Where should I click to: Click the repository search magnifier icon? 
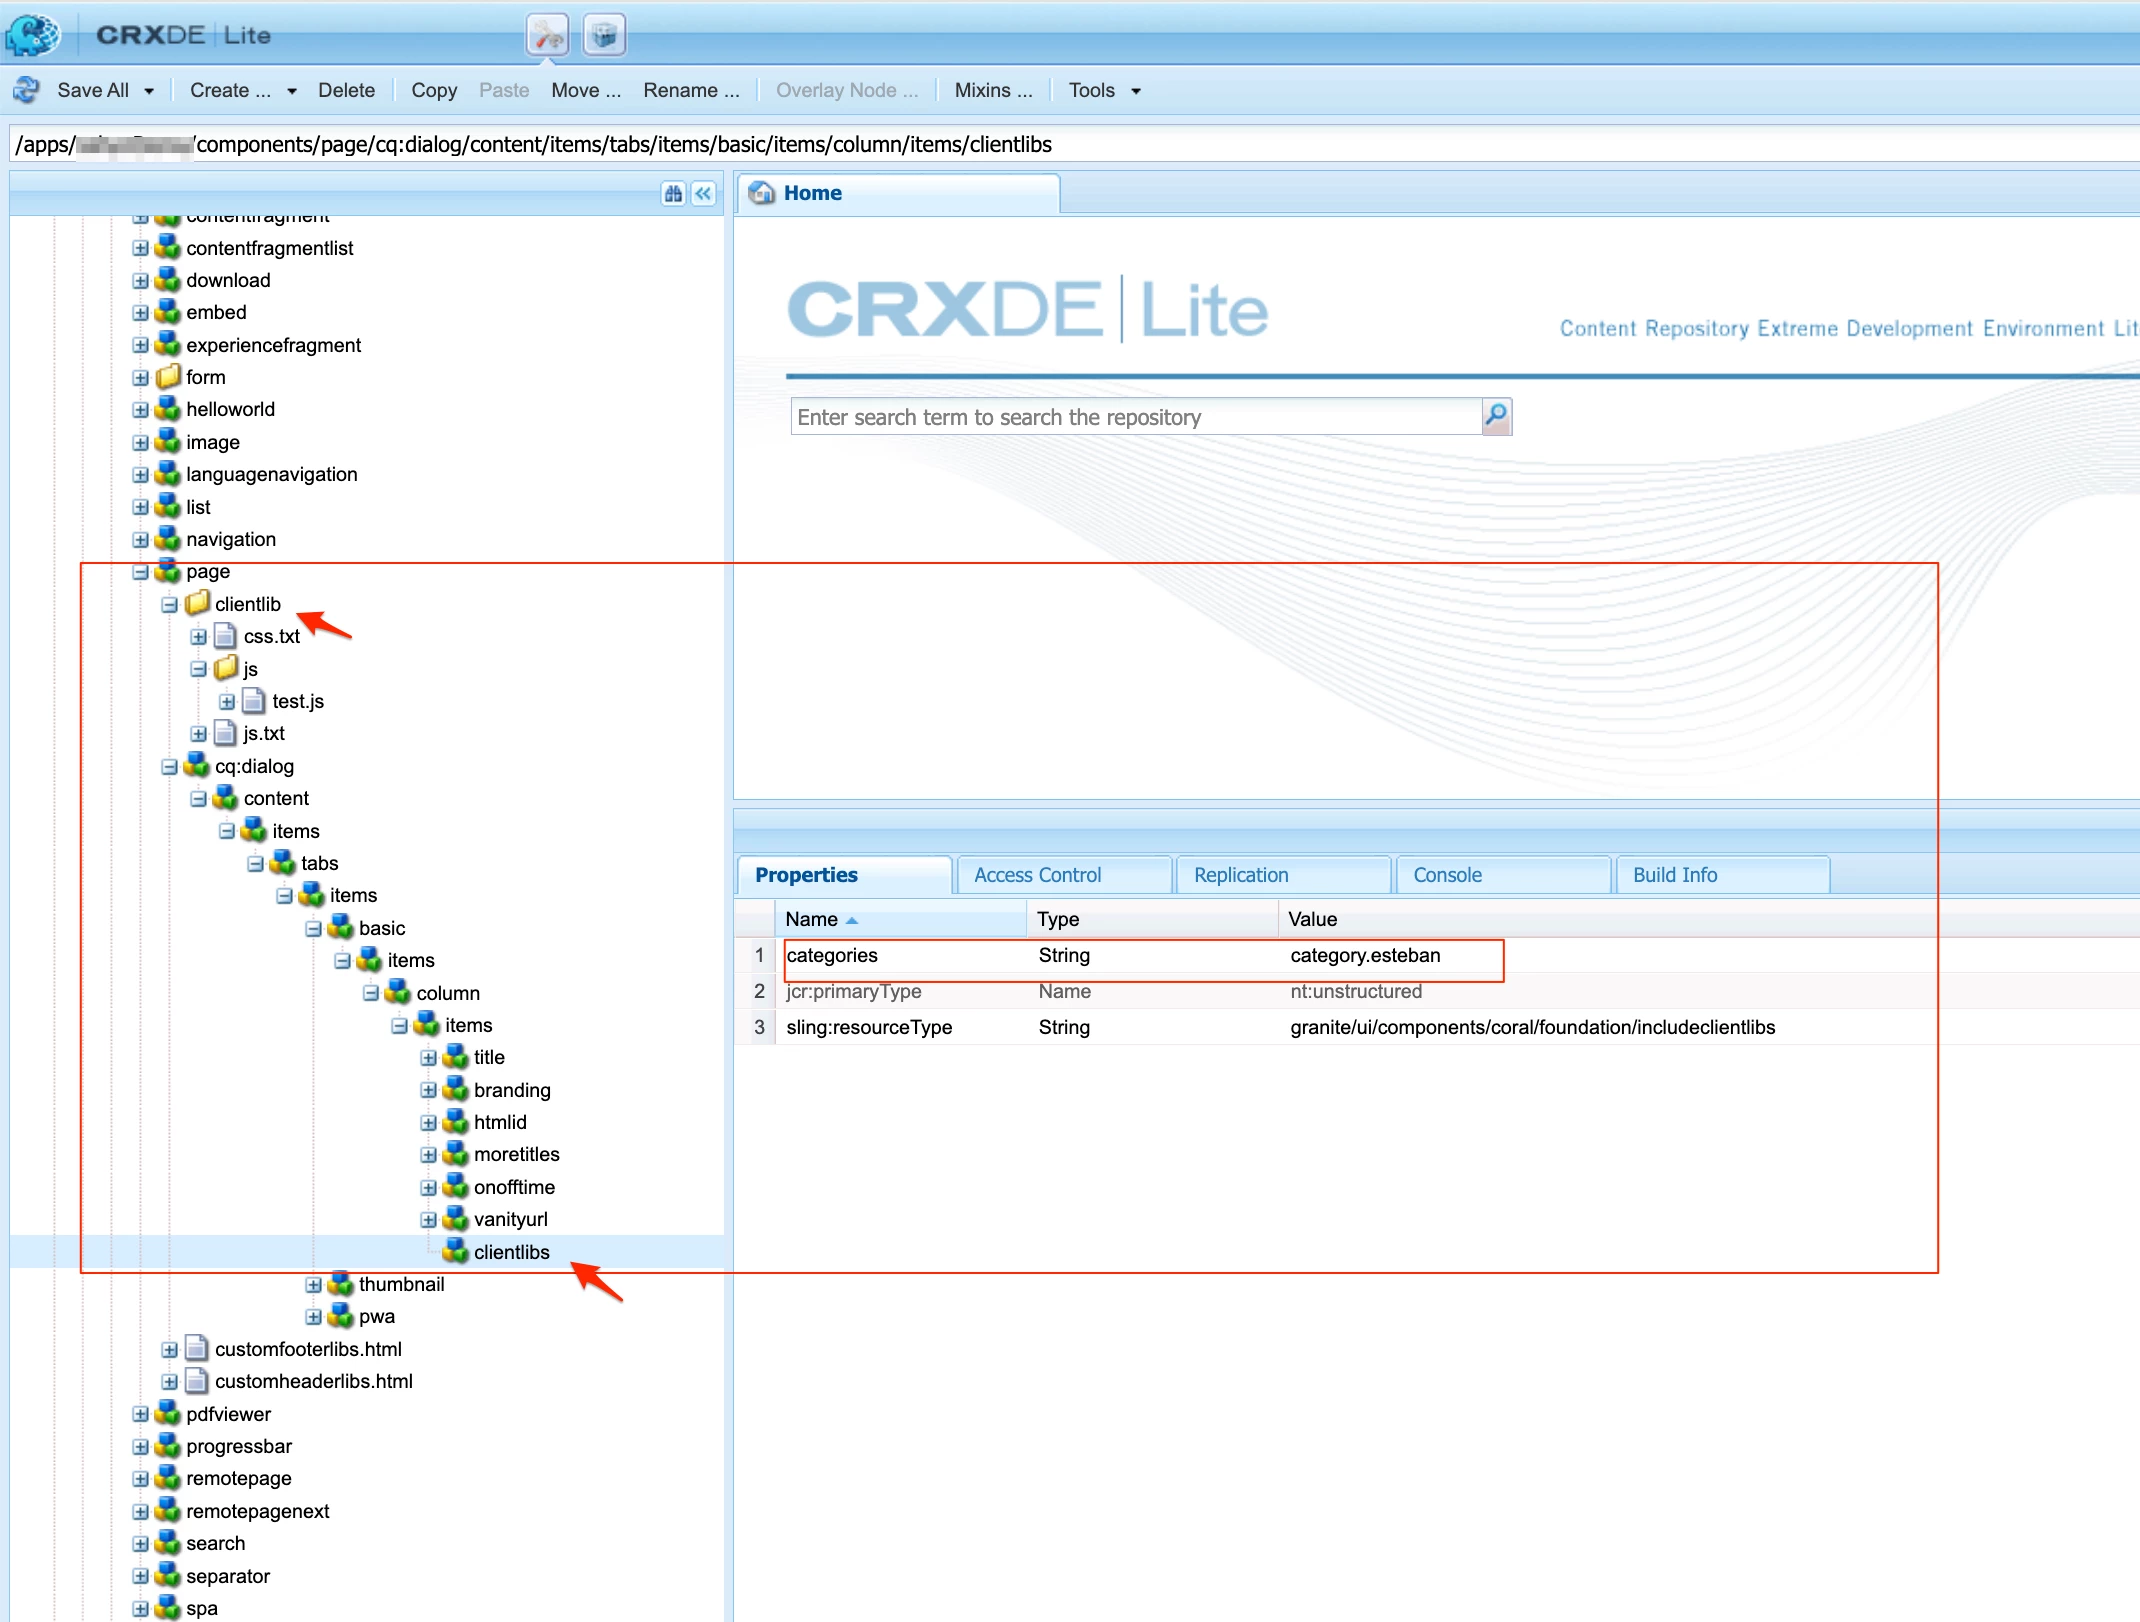(1496, 416)
